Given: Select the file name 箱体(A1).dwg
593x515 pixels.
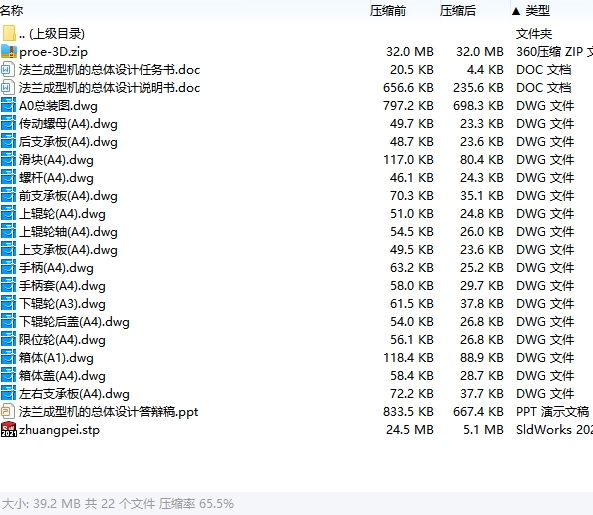Looking at the screenshot, I should tap(56, 358).
